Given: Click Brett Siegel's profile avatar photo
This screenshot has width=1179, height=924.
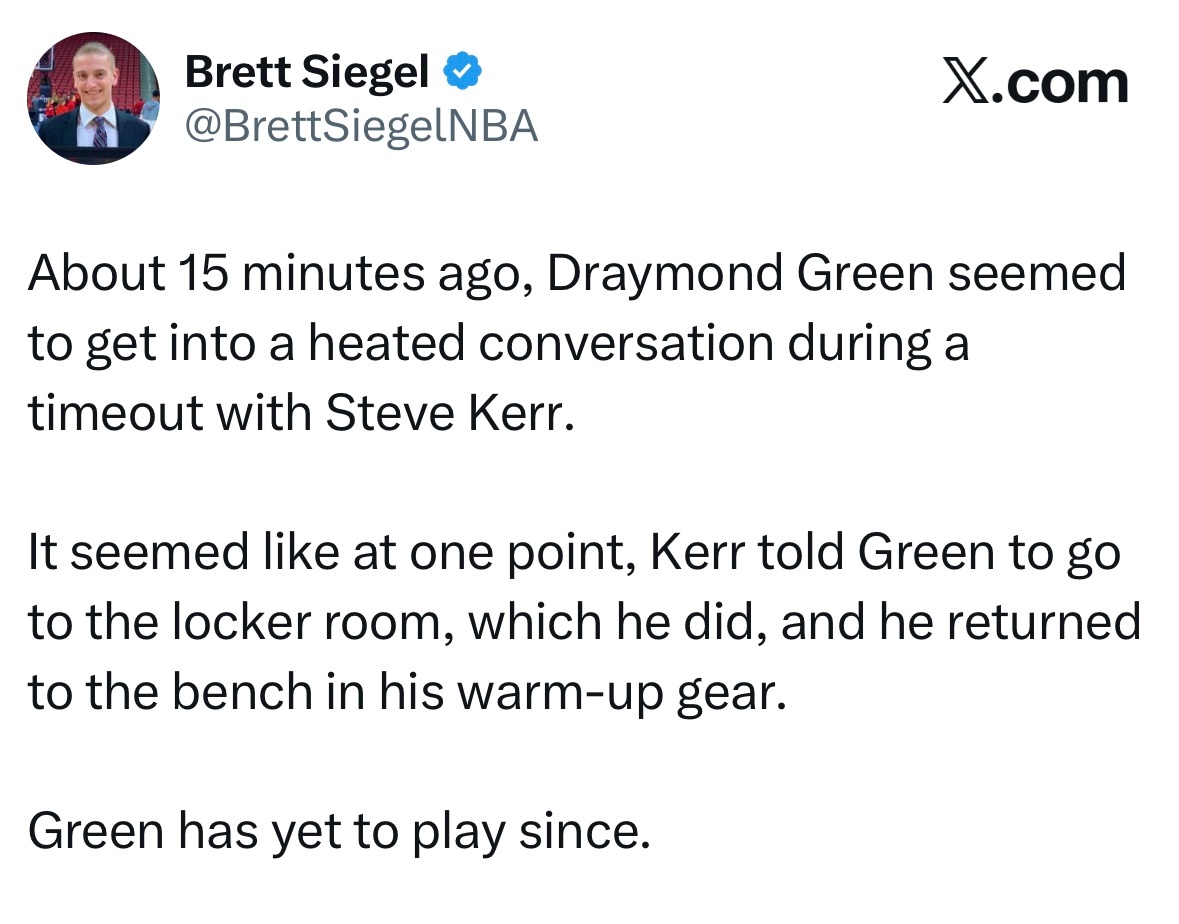Looking at the screenshot, I should coord(93,98).
